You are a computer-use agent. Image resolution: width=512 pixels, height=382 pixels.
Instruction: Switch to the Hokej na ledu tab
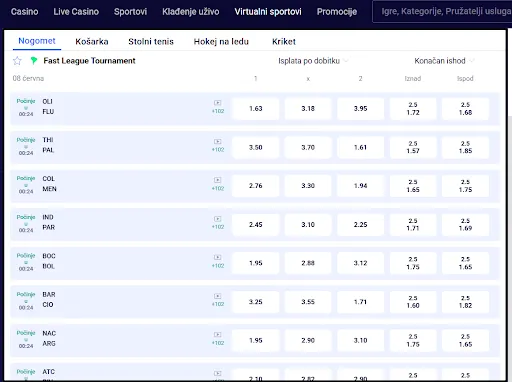coord(221,42)
